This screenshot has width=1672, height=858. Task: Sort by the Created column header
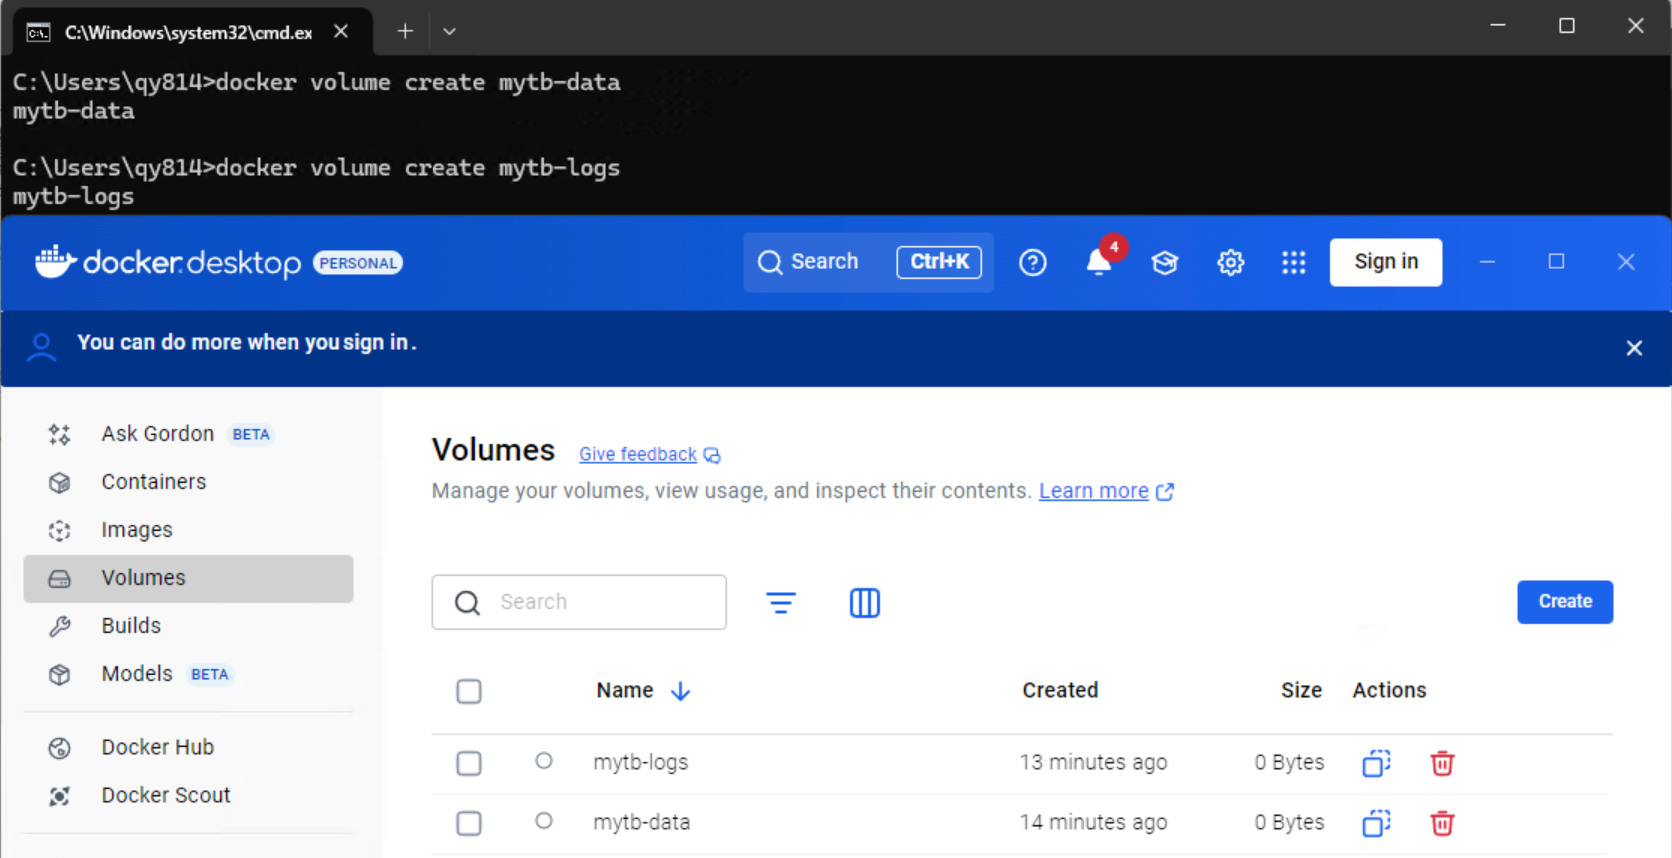coord(1060,690)
